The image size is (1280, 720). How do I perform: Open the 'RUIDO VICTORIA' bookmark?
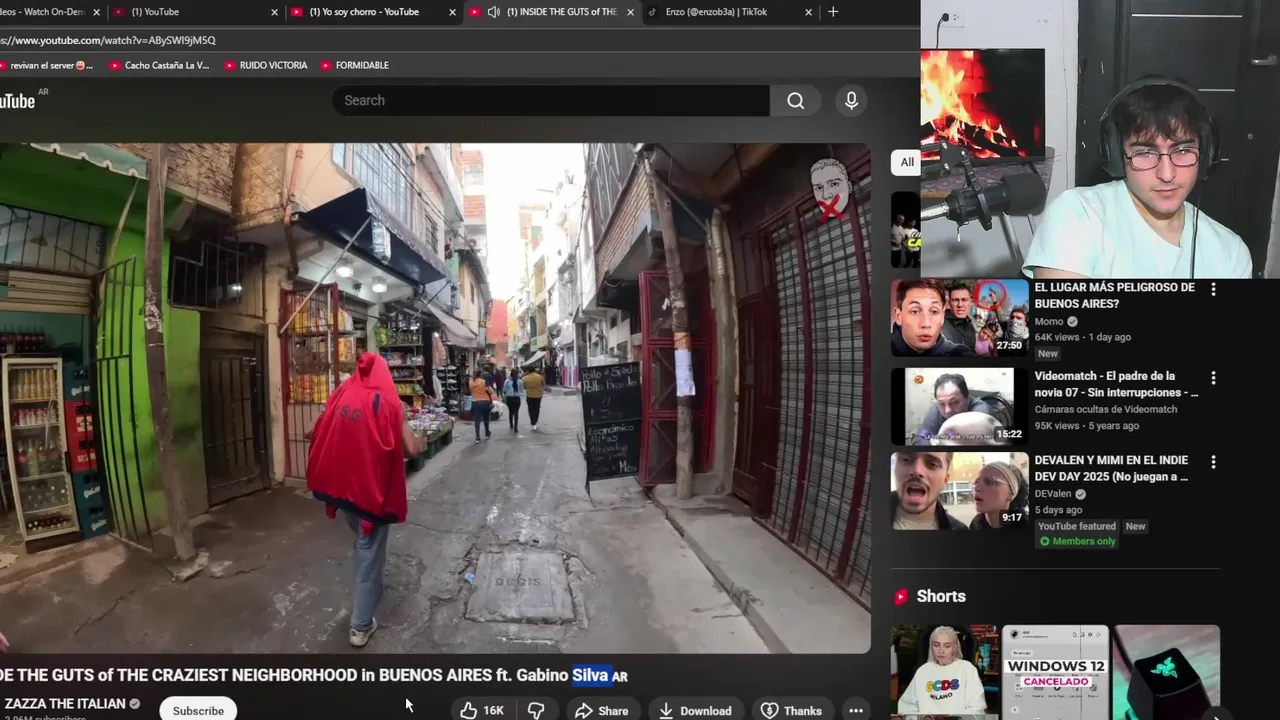[x=266, y=65]
